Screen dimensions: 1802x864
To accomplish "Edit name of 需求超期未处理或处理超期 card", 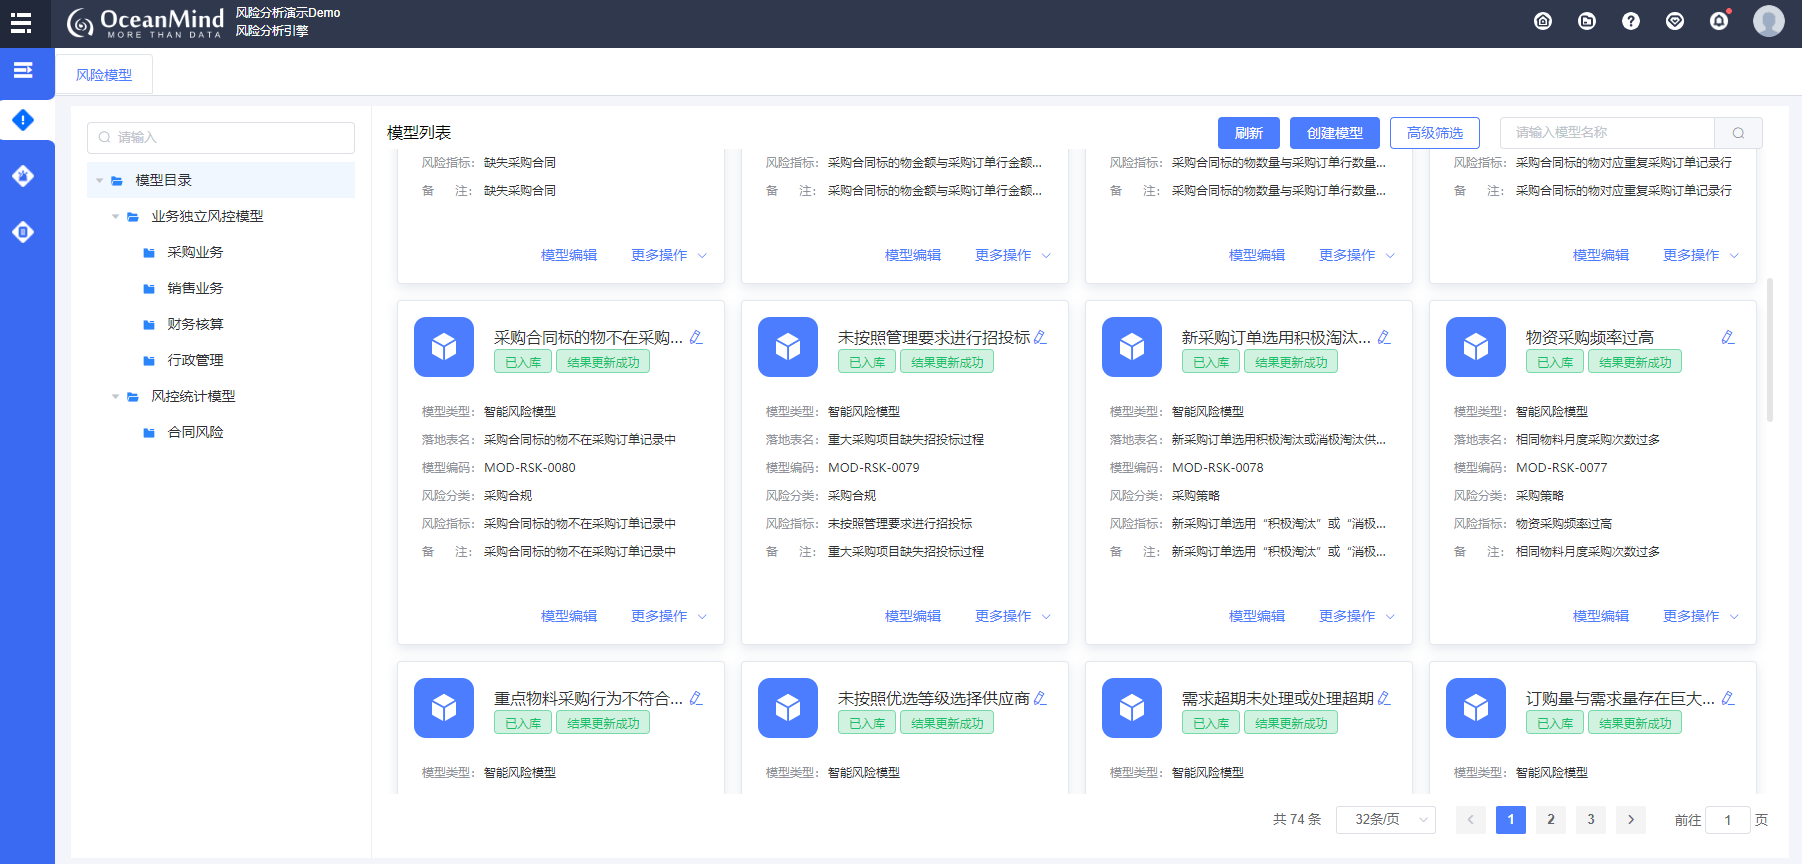I will (x=1384, y=699).
